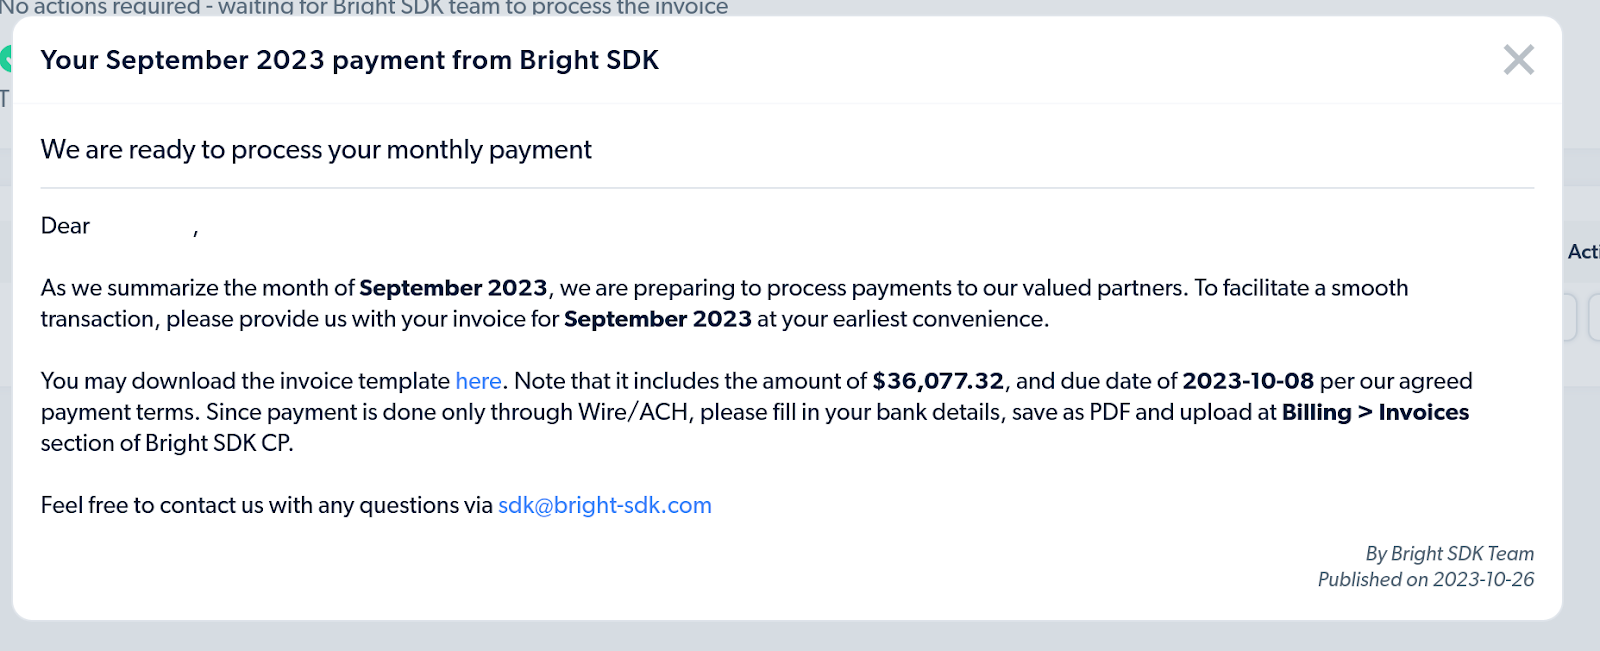Click the "Published on 2023-10-26" date
1600x651 pixels.
click(x=1425, y=579)
